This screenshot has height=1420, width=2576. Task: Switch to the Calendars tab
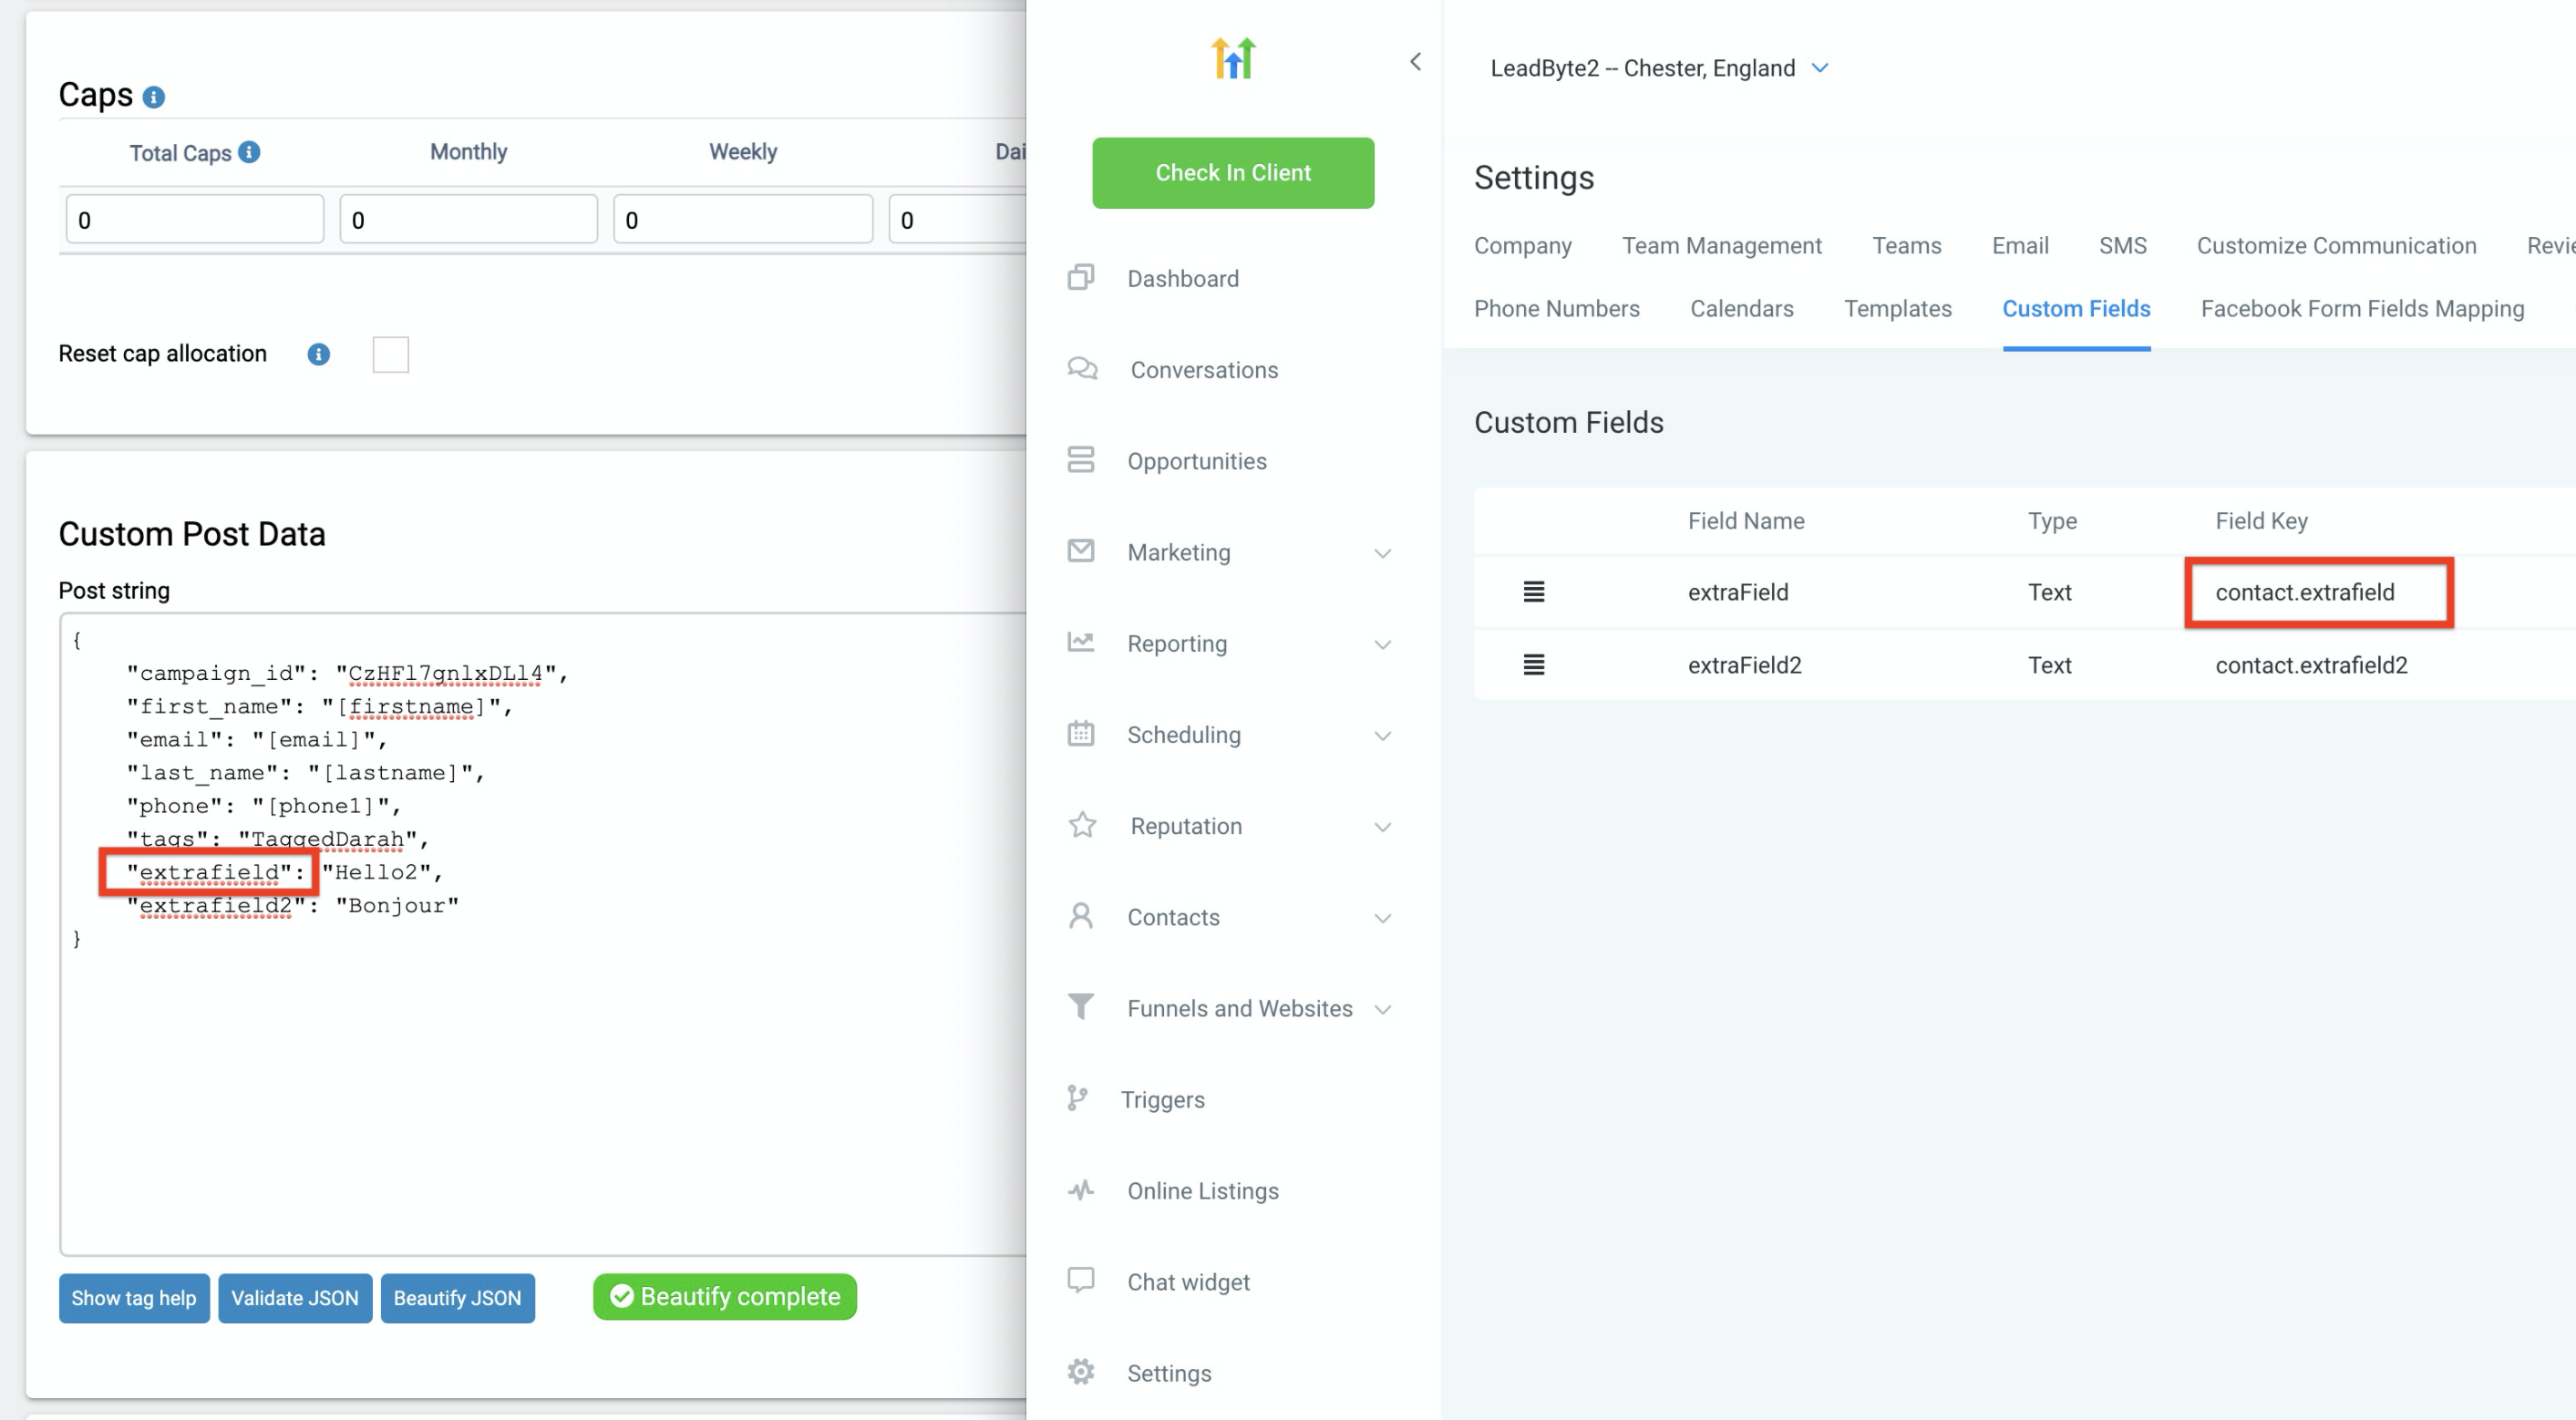(x=1742, y=308)
